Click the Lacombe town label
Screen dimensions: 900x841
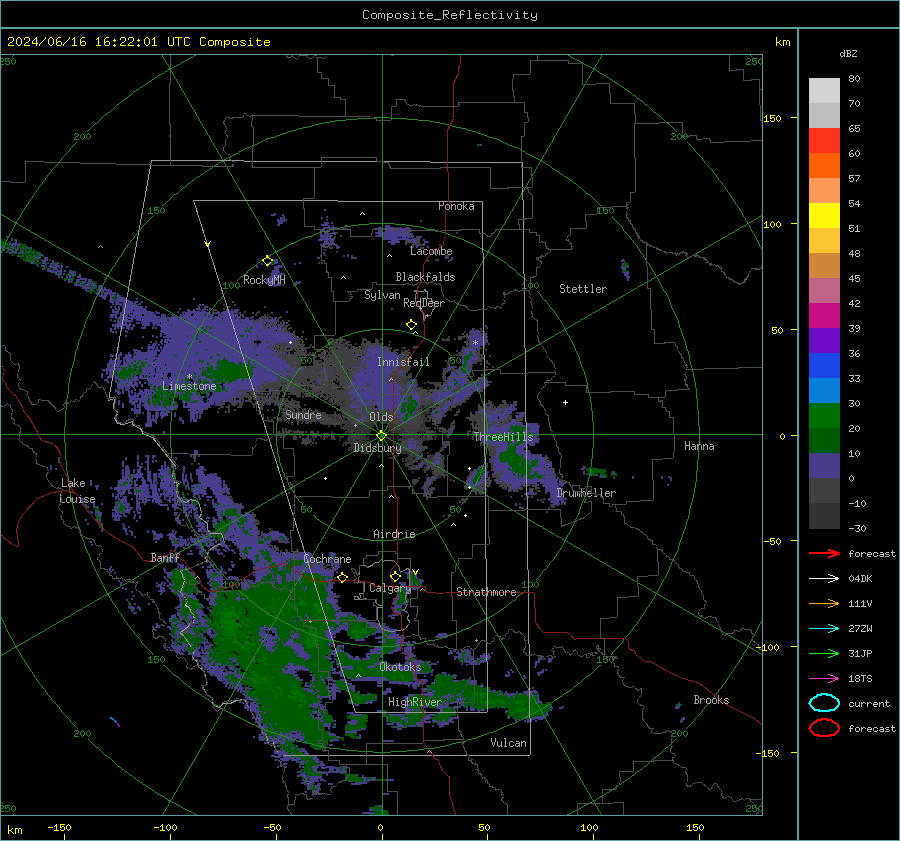pyautogui.click(x=431, y=251)
